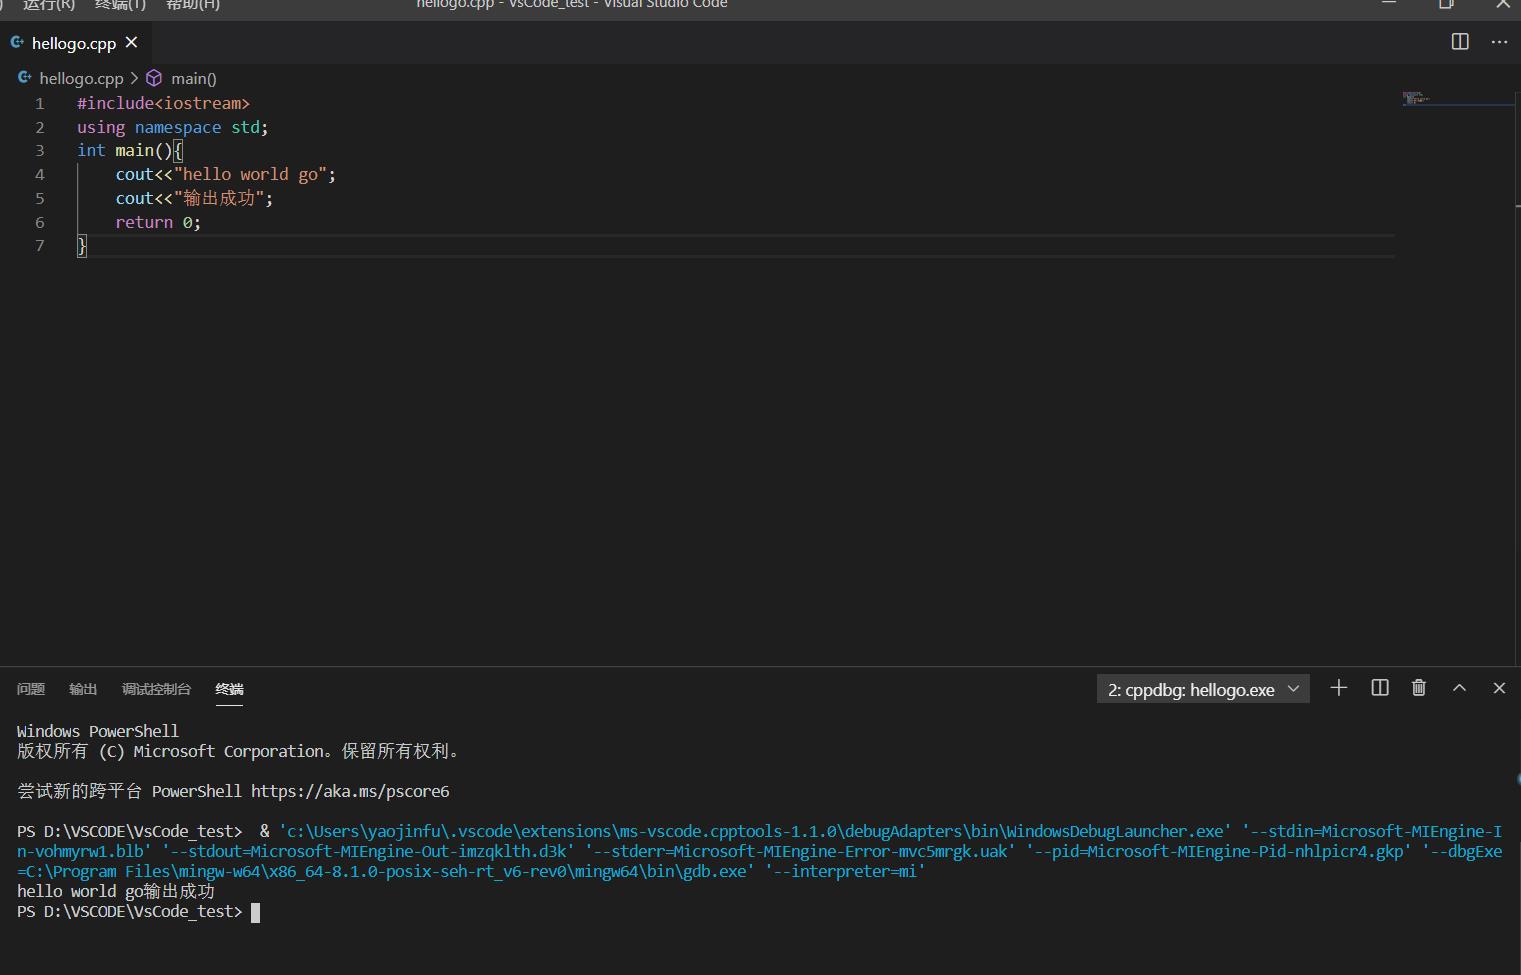Switch to the 问题 panel tab
The image size is (1521, 975).
[31, 689]
